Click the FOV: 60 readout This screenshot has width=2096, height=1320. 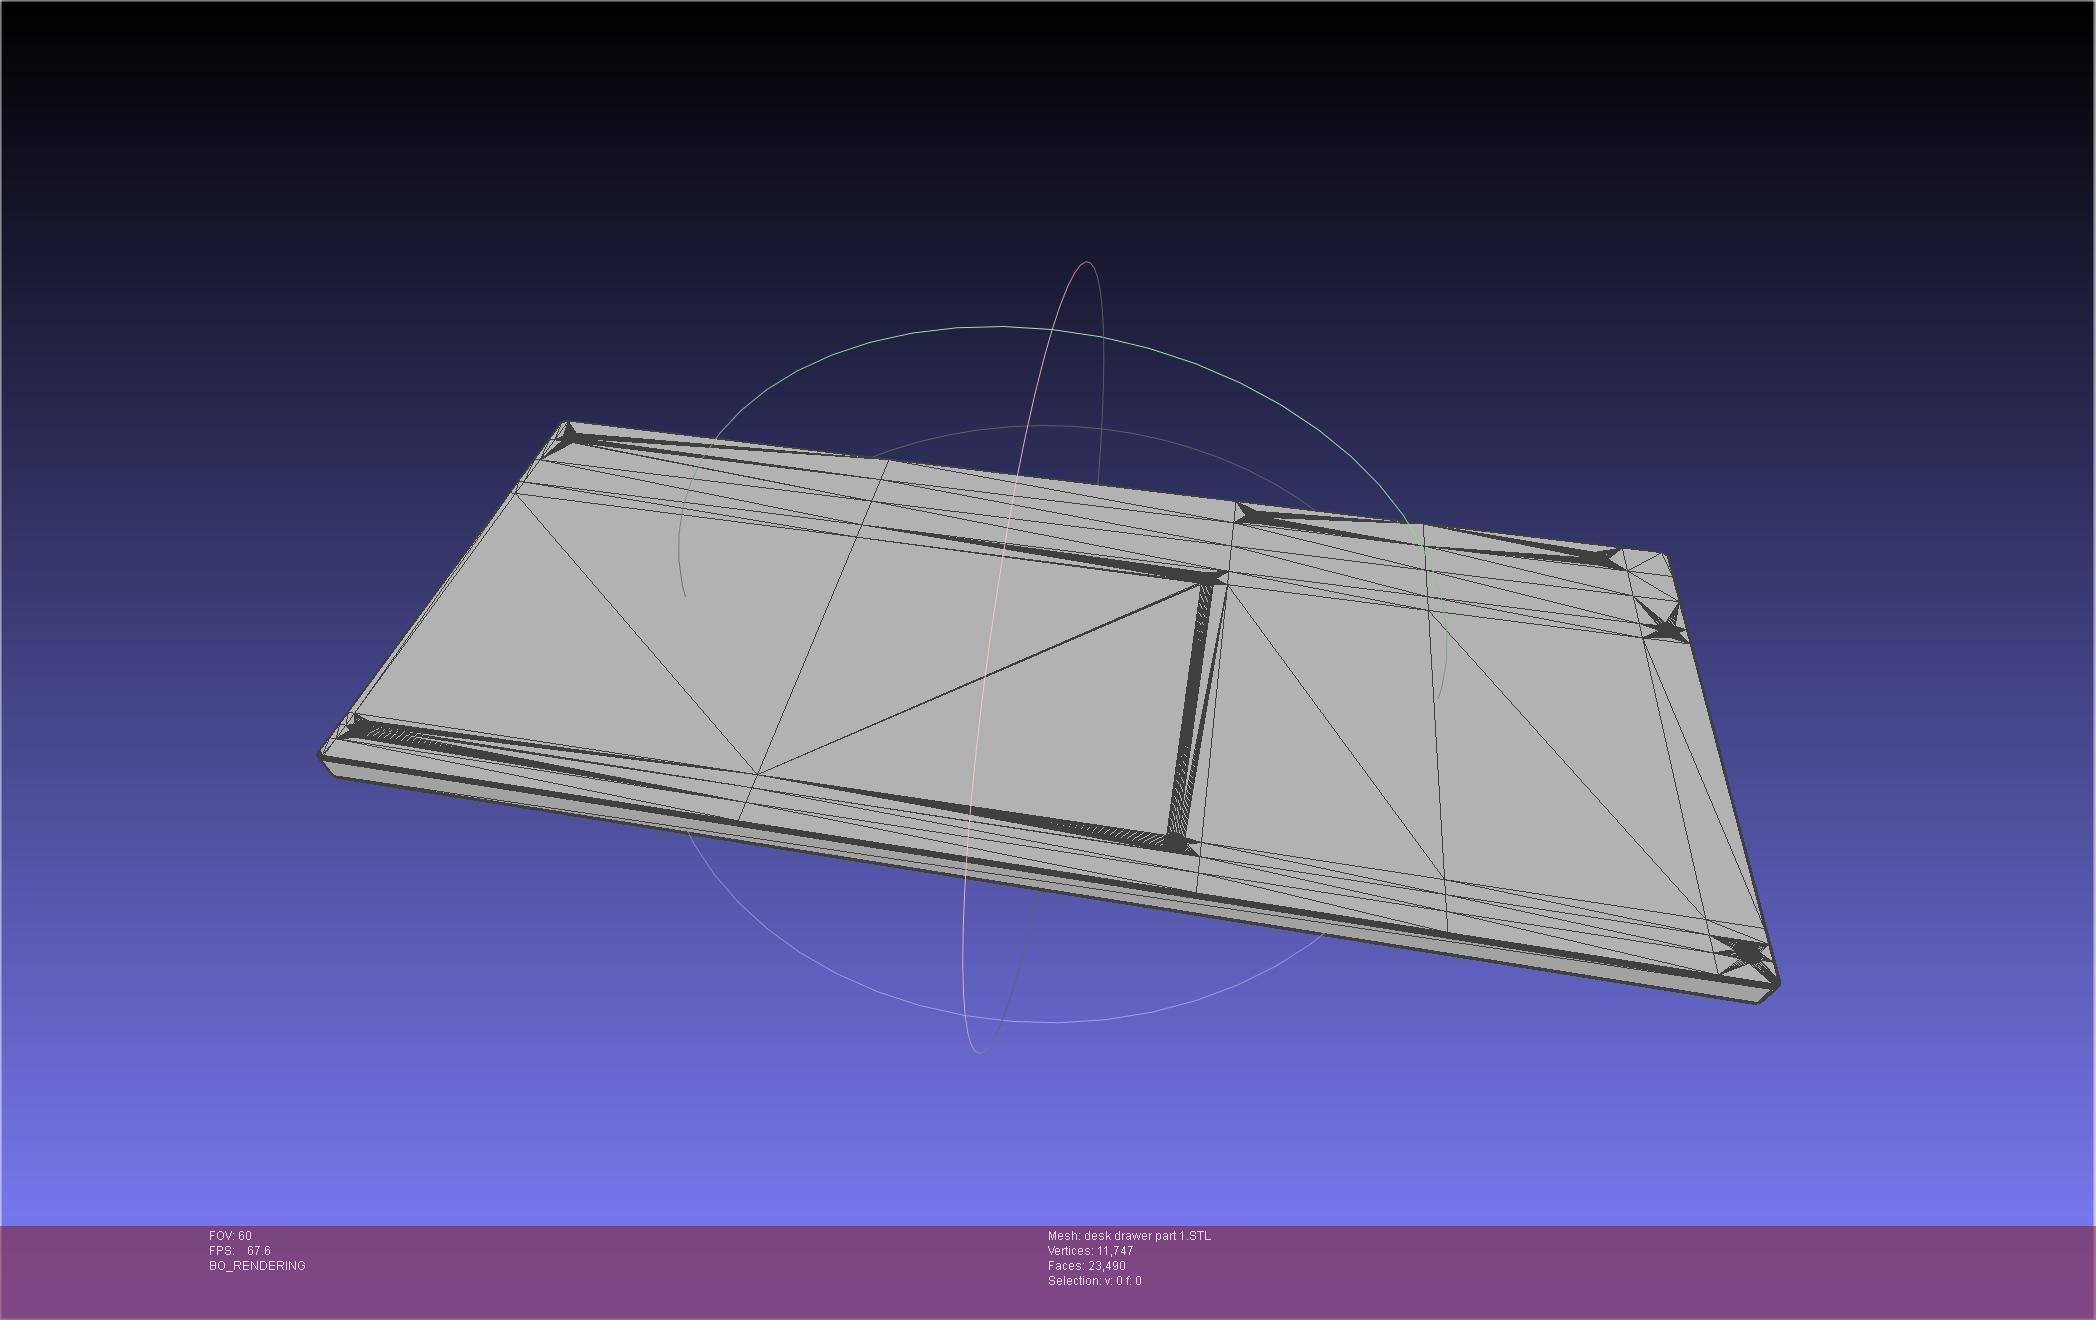(x=230, y=1236)
